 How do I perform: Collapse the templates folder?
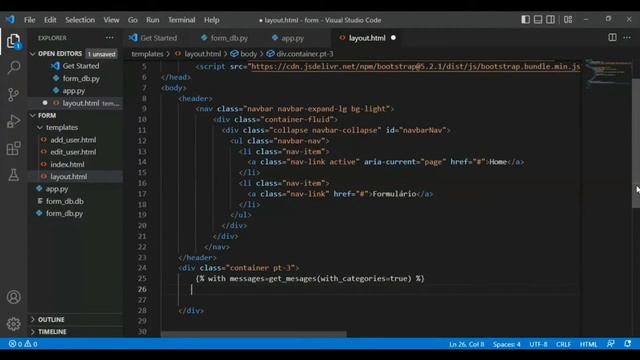pos(62,127)
